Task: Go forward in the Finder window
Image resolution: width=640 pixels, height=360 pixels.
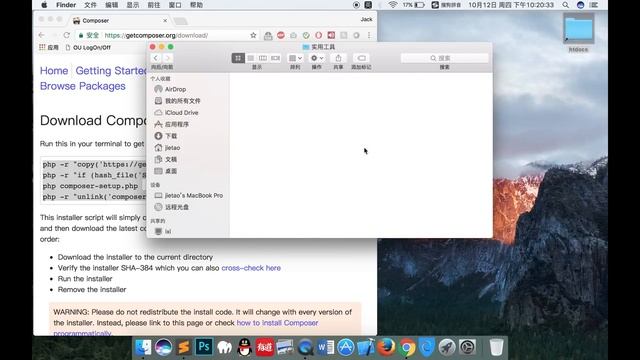Action: click(167, 58)
